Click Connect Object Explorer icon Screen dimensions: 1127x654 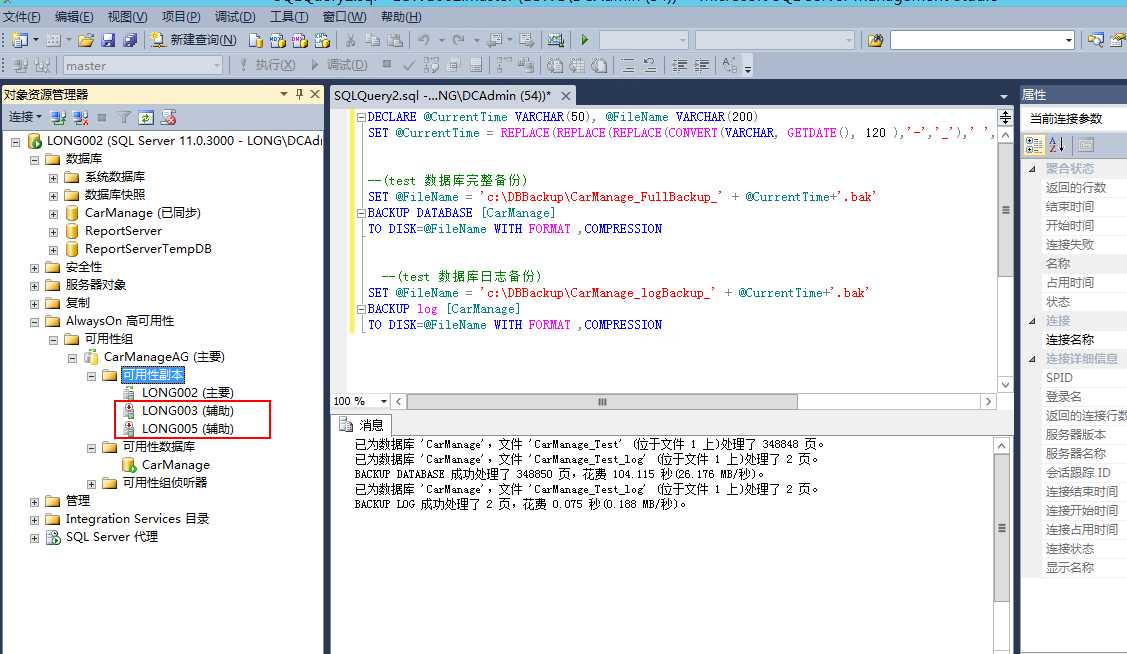58,117
